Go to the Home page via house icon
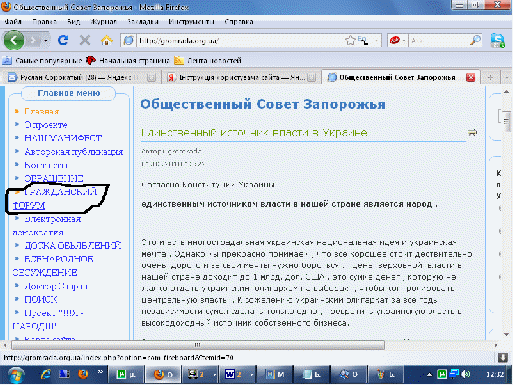The width and height of the screenshot is (513, 385). [107, 40]
